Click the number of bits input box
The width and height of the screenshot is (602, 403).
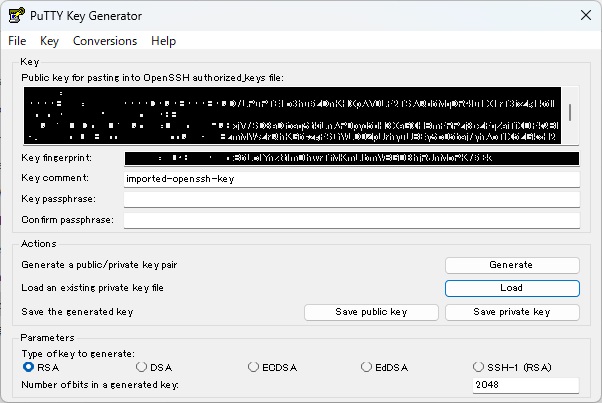pos(525,385)
